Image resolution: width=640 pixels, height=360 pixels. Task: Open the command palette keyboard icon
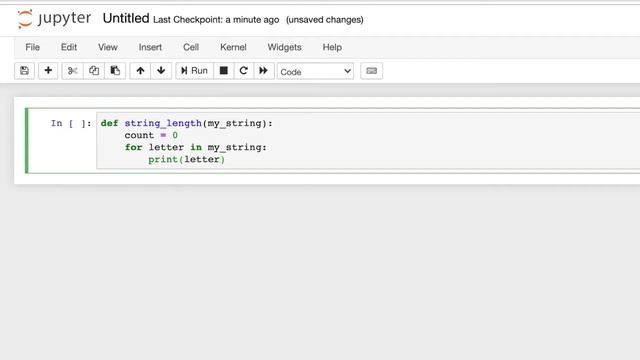click(x=371, y=71)
